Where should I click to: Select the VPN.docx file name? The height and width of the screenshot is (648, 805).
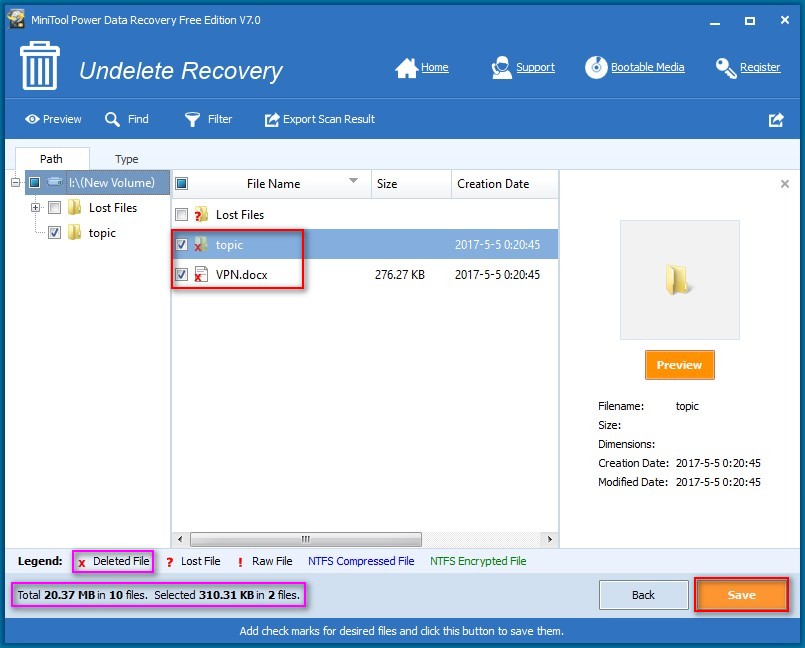(x=241, y=275)
